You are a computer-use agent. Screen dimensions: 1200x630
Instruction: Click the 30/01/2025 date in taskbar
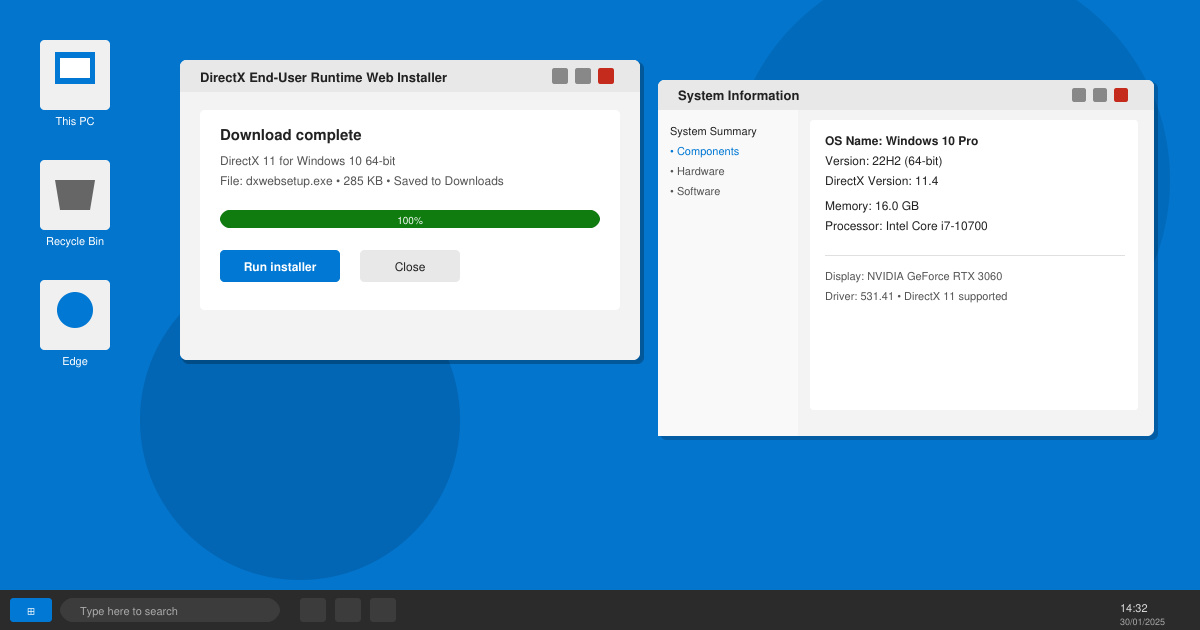tap(1142, 622)
